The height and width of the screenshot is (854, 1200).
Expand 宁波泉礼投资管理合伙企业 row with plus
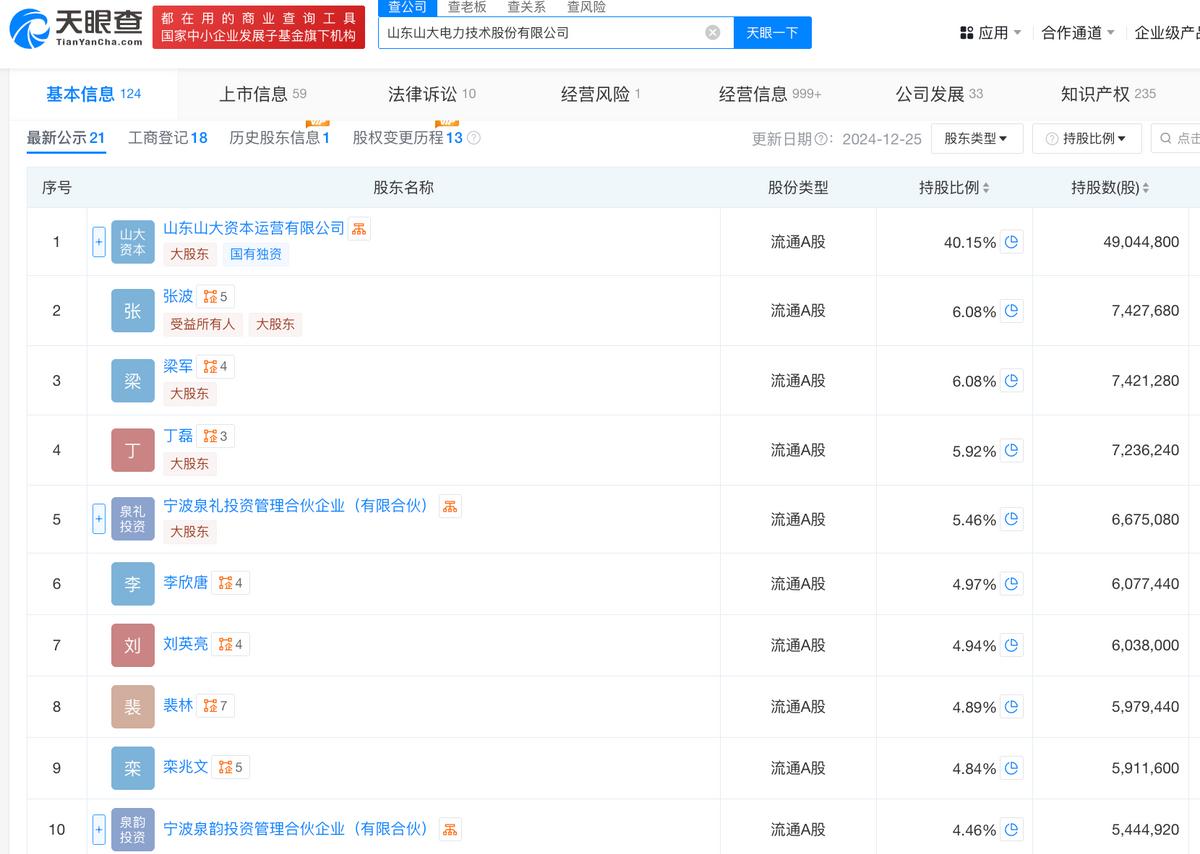[x=98, y=519]
